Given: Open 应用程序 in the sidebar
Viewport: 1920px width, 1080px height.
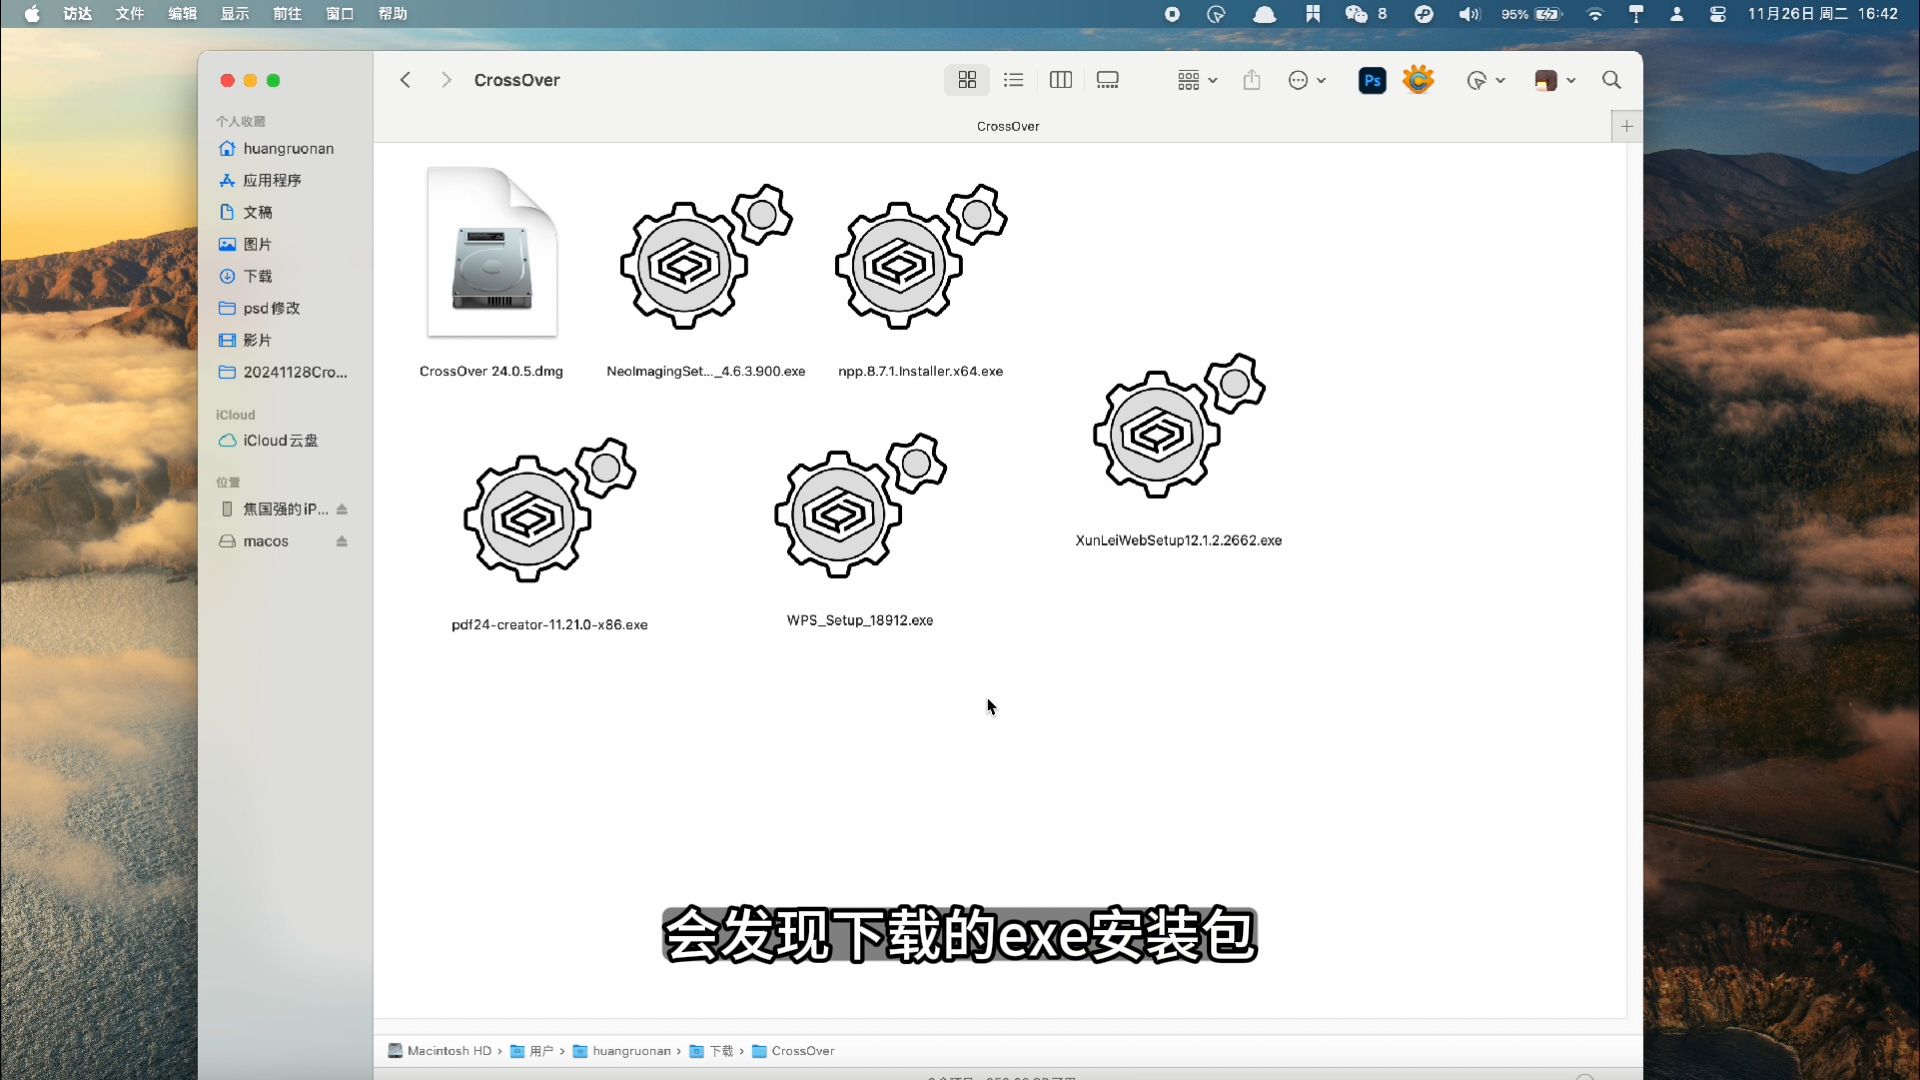Looking at the screenshot, I should click(260, 180).
